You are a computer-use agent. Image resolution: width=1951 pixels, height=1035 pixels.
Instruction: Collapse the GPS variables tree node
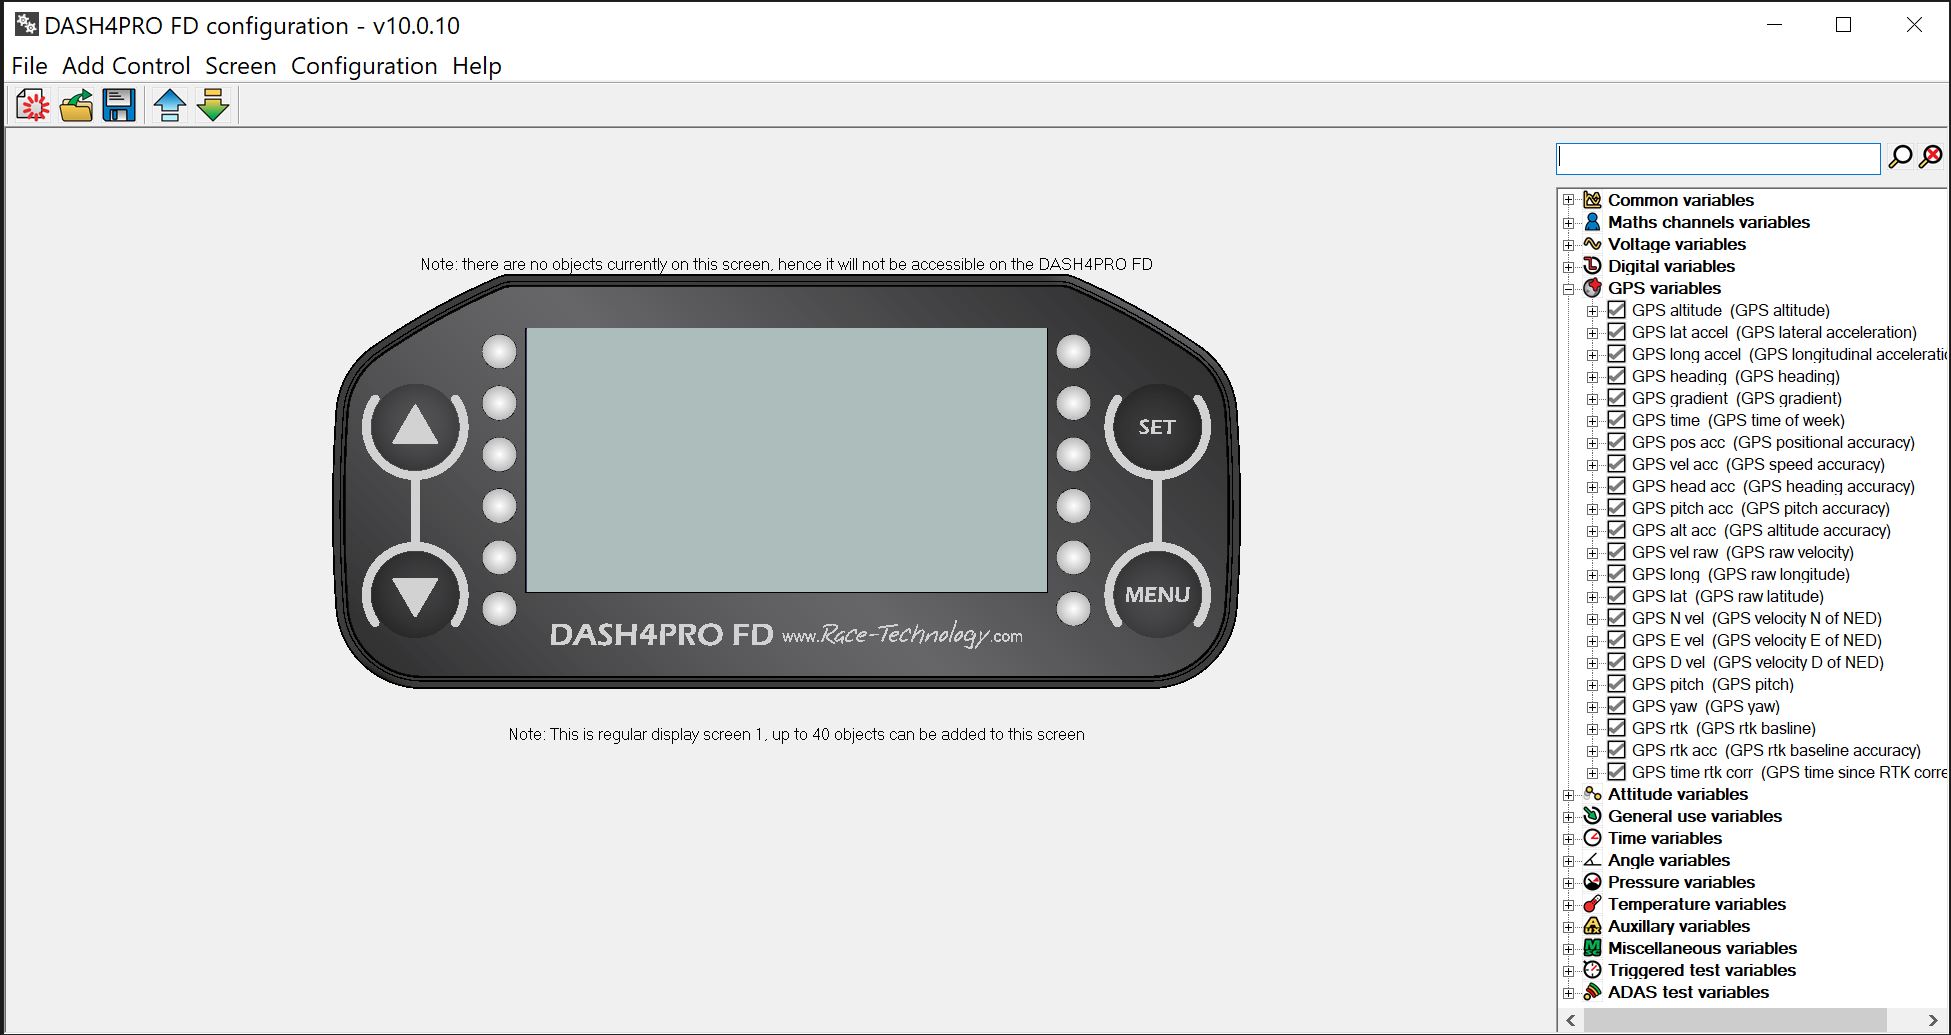click(1569, 289)
